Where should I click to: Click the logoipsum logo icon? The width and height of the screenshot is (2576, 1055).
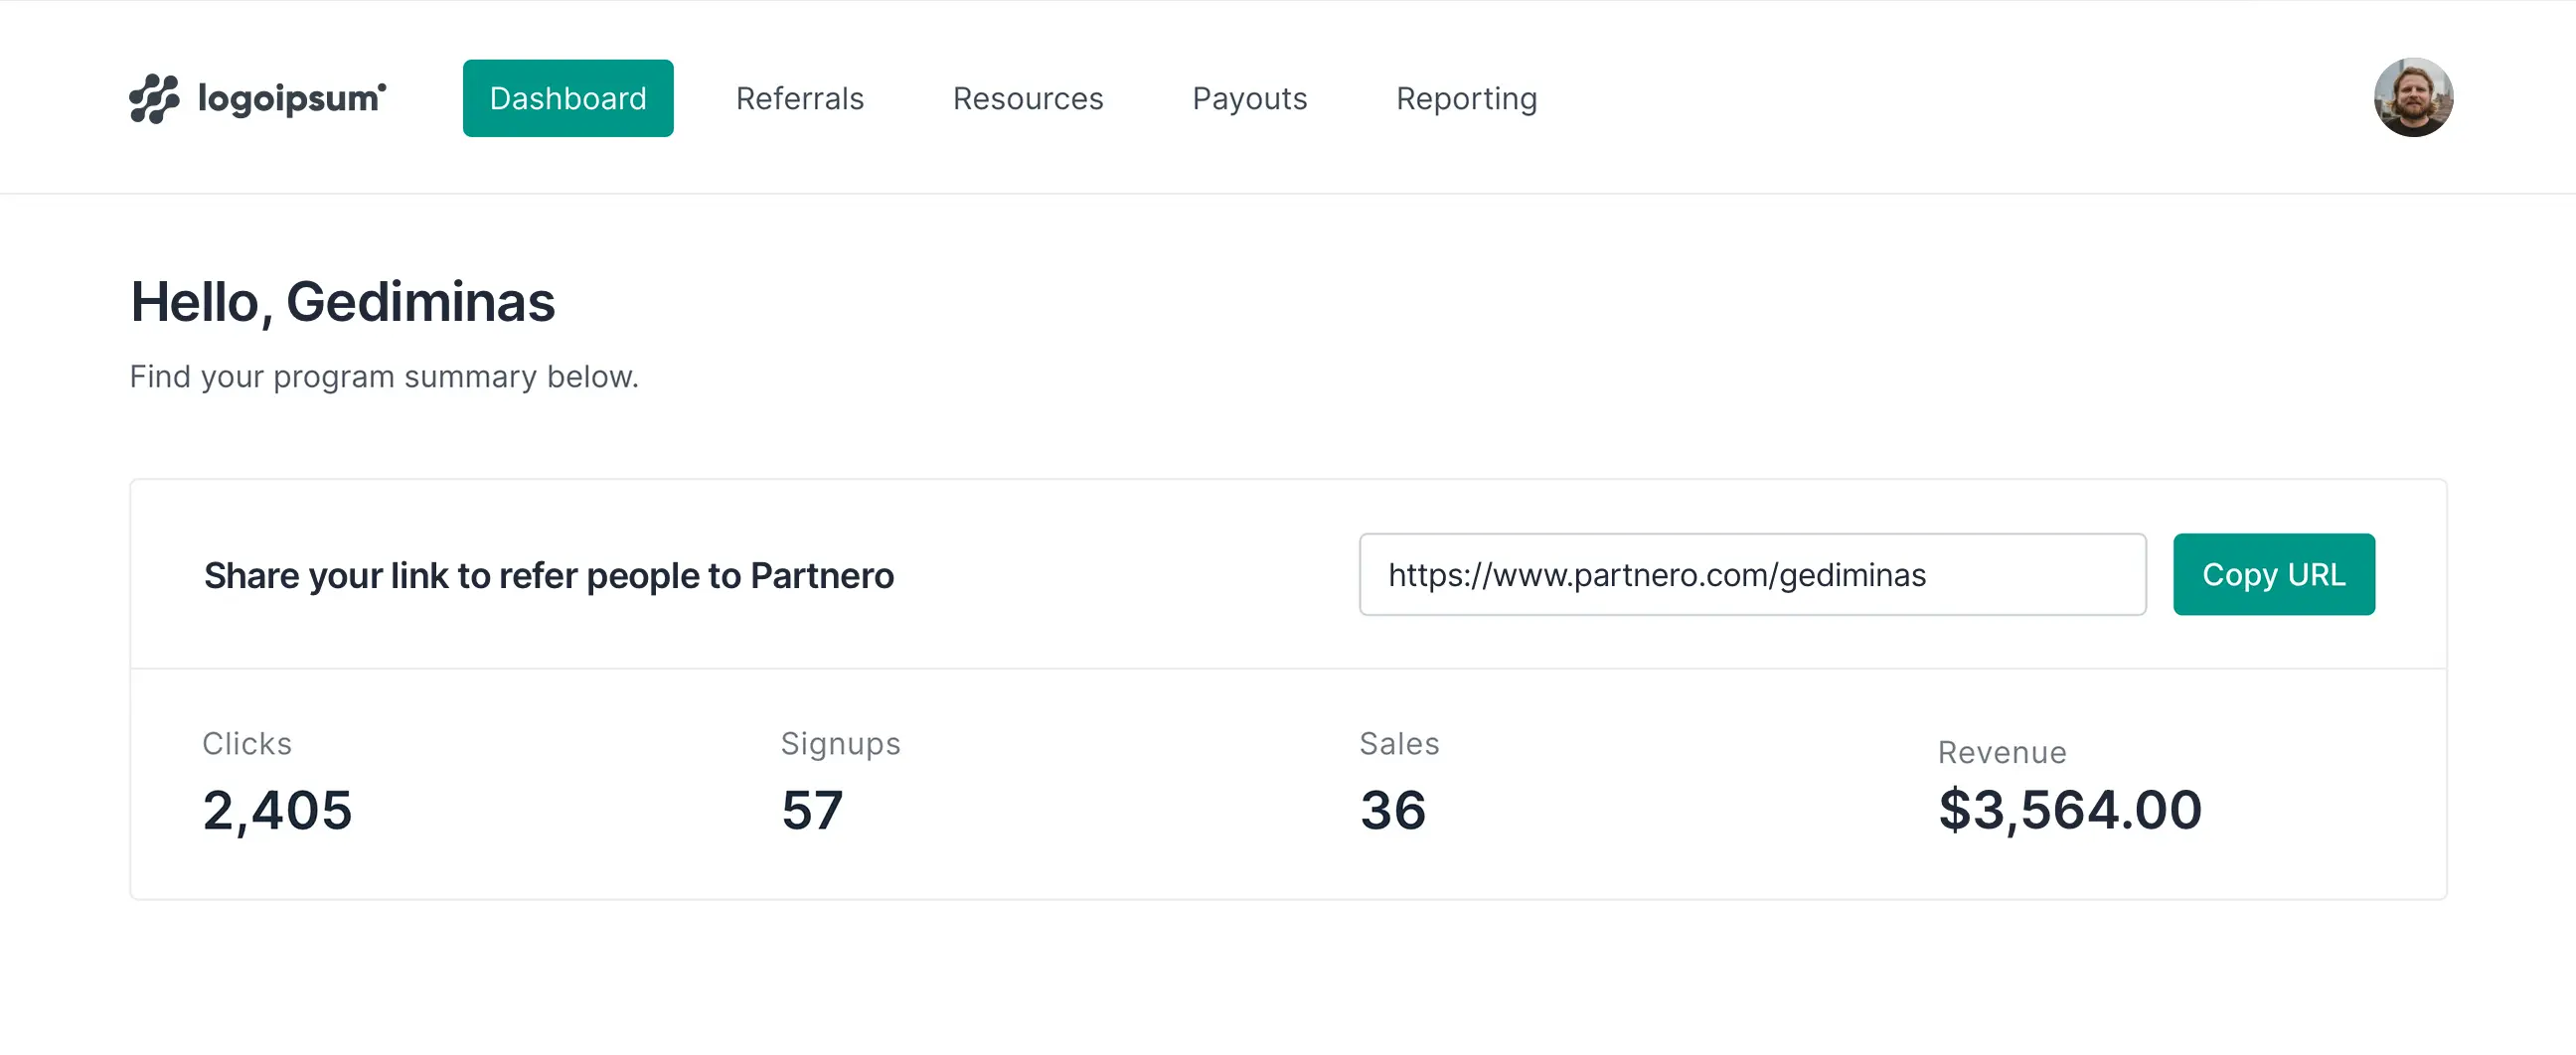(x=154, y=98)
